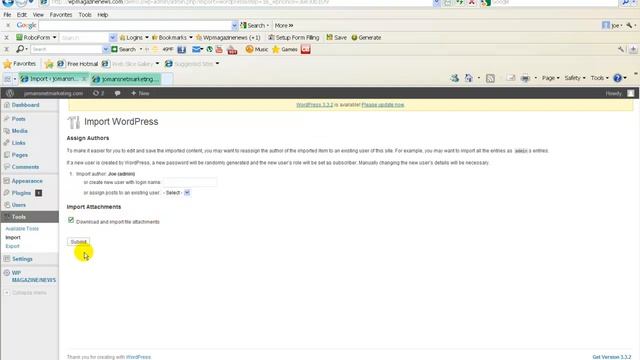Click the YouTube icon in the toolbar
The width and height of the screenshot is (640, 360).
pos(219,50)
